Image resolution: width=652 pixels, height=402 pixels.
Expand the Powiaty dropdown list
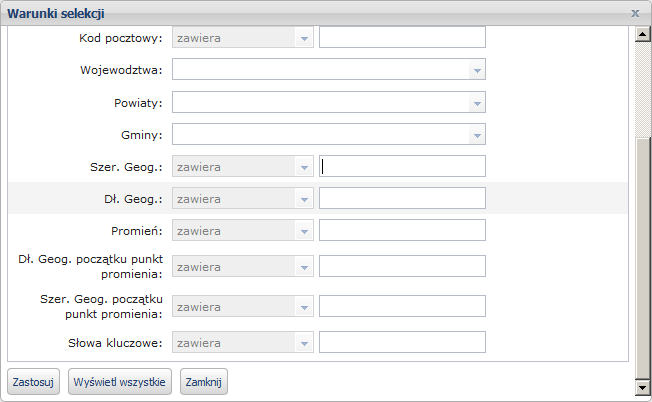click(x=477, y=103)
